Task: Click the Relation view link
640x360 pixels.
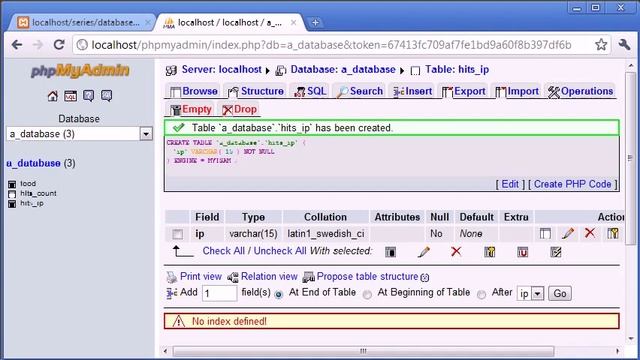Action: 269,276
